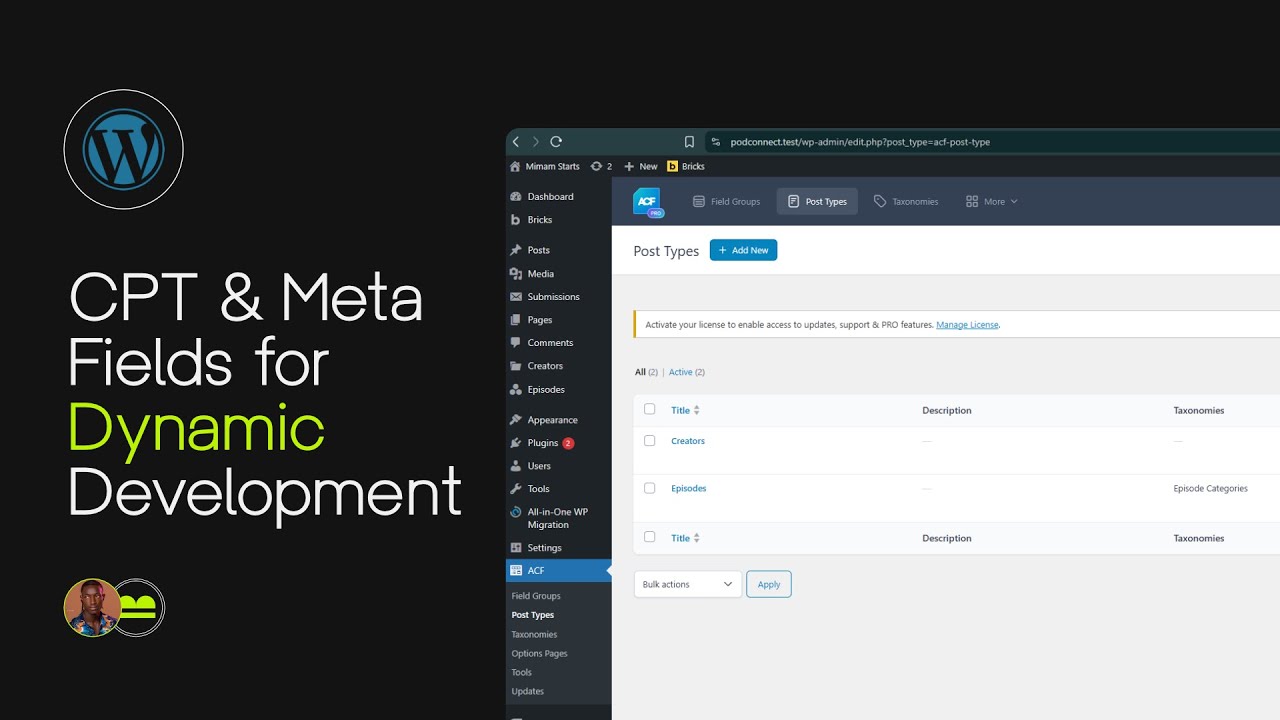Click the WordPress logo in thumbnail
The height and width of the screenshot is (720, 1280).
124,149
